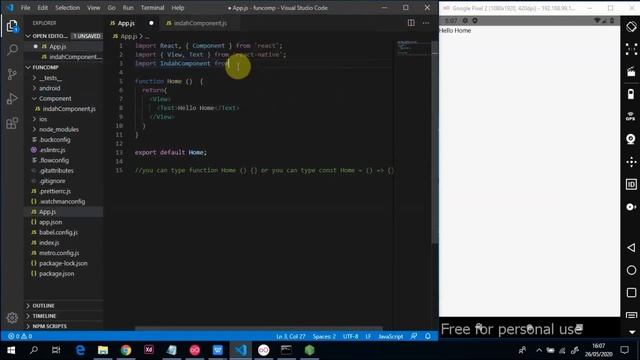Open the Edit menu
Screen dimensions: 640x360
click(x=42, y=8)
